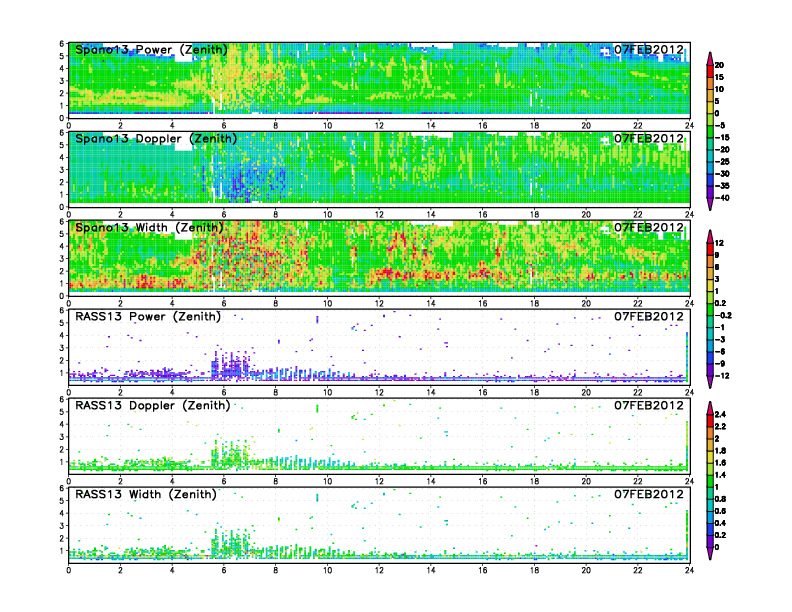The image size is (792, 612).
Task: Click y-axis tick '5' of Spano13 Width panel
Action: coord(62,234)
